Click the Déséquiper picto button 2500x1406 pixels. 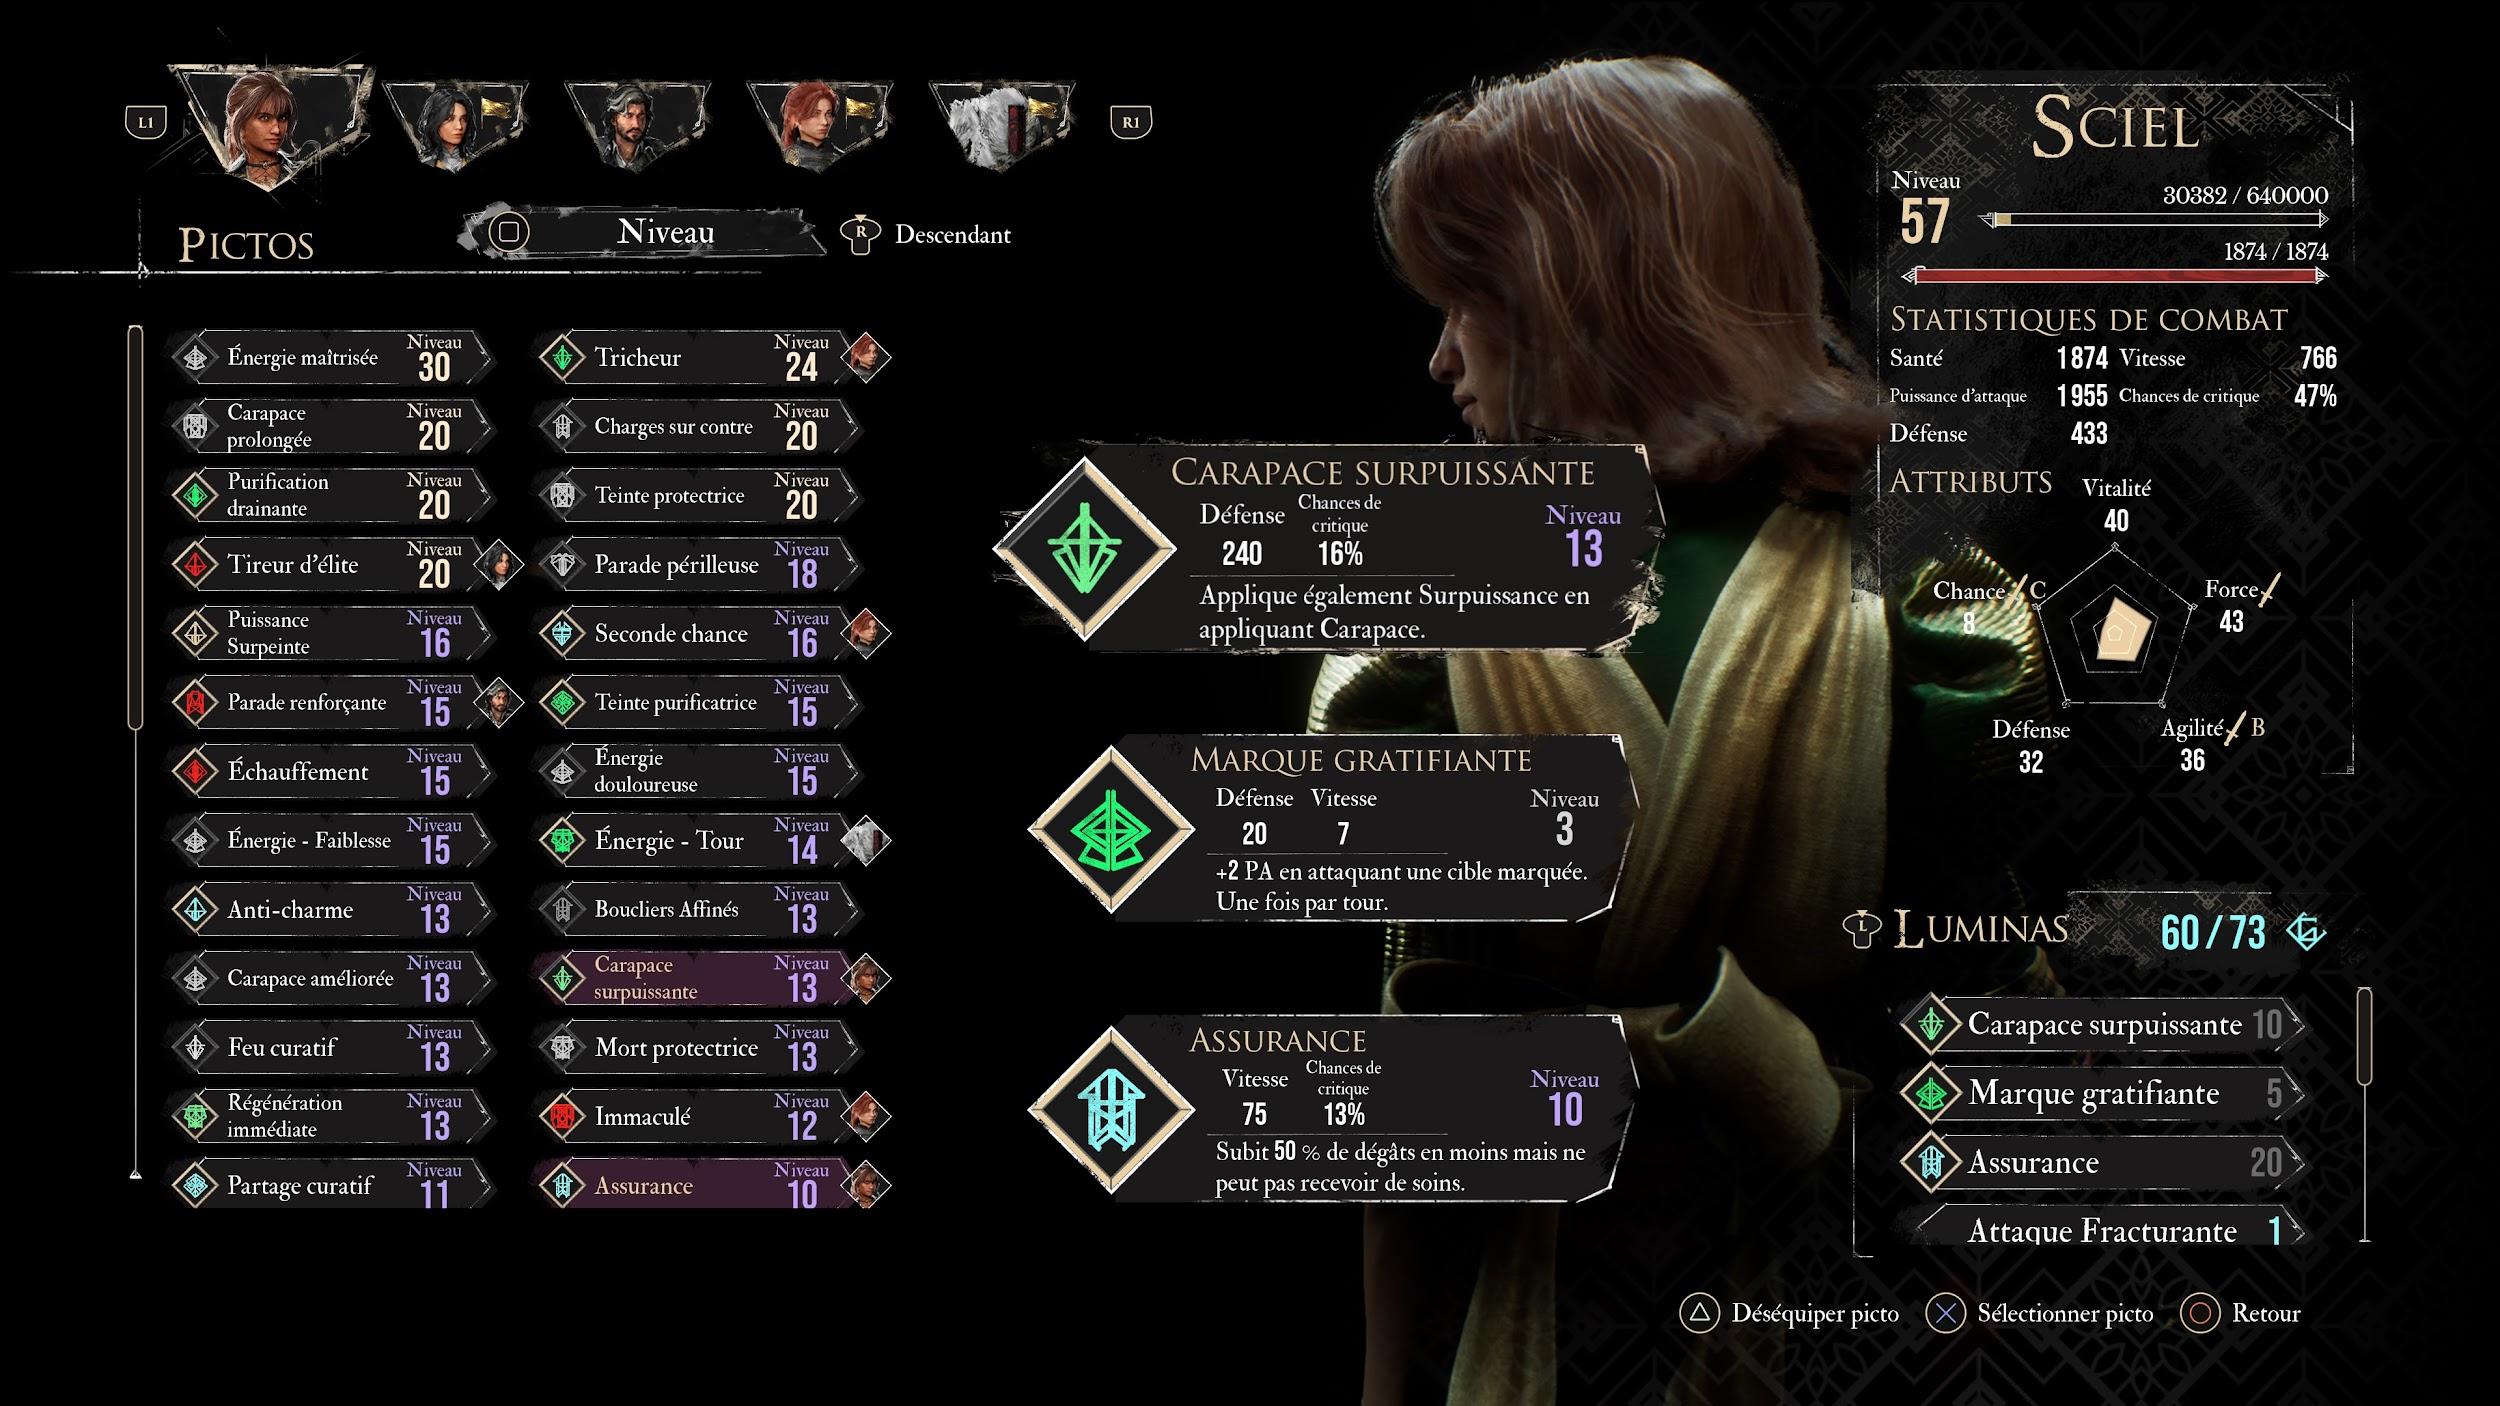click(1790, 1313)
